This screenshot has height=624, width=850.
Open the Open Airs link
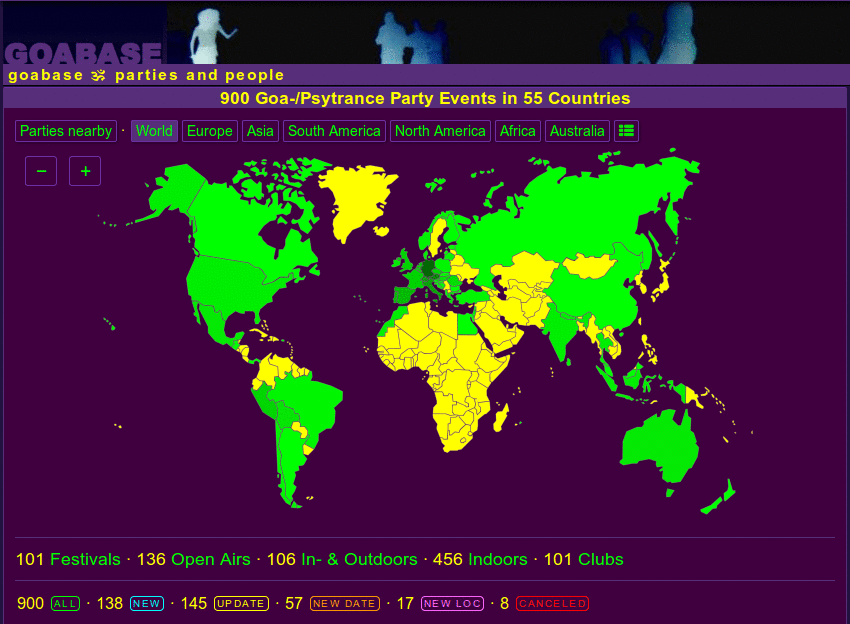click(211, 559)
